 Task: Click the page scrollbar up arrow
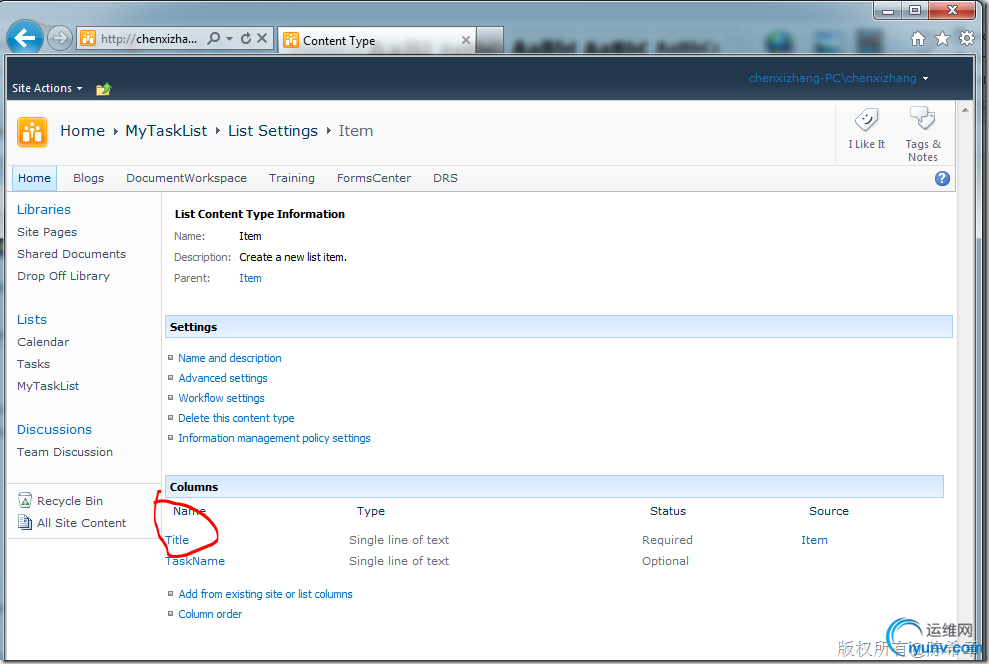tap(965, 110)
